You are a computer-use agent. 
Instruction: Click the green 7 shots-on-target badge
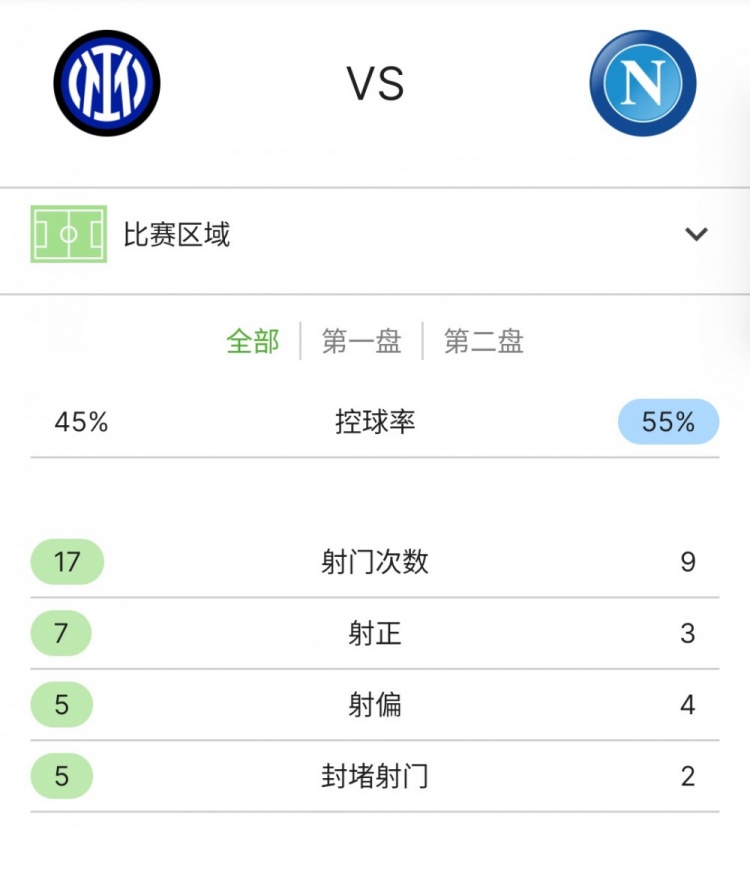[61, 633]
